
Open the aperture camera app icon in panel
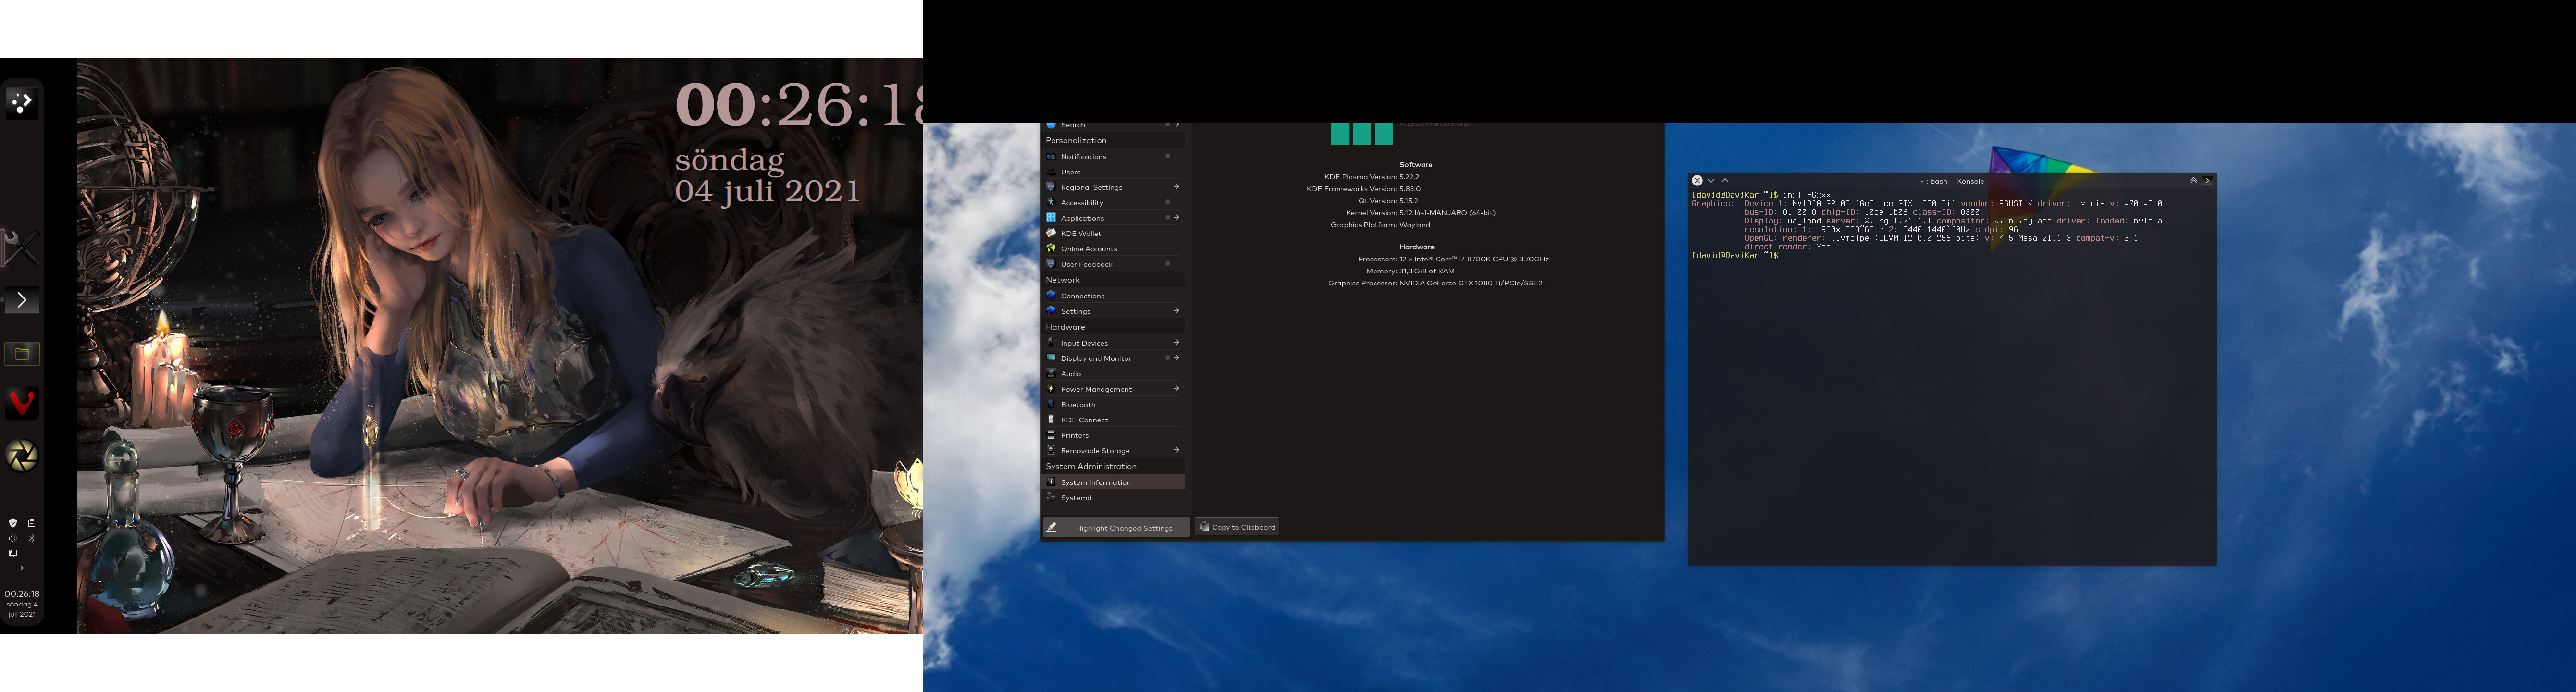tap(22, 456)
